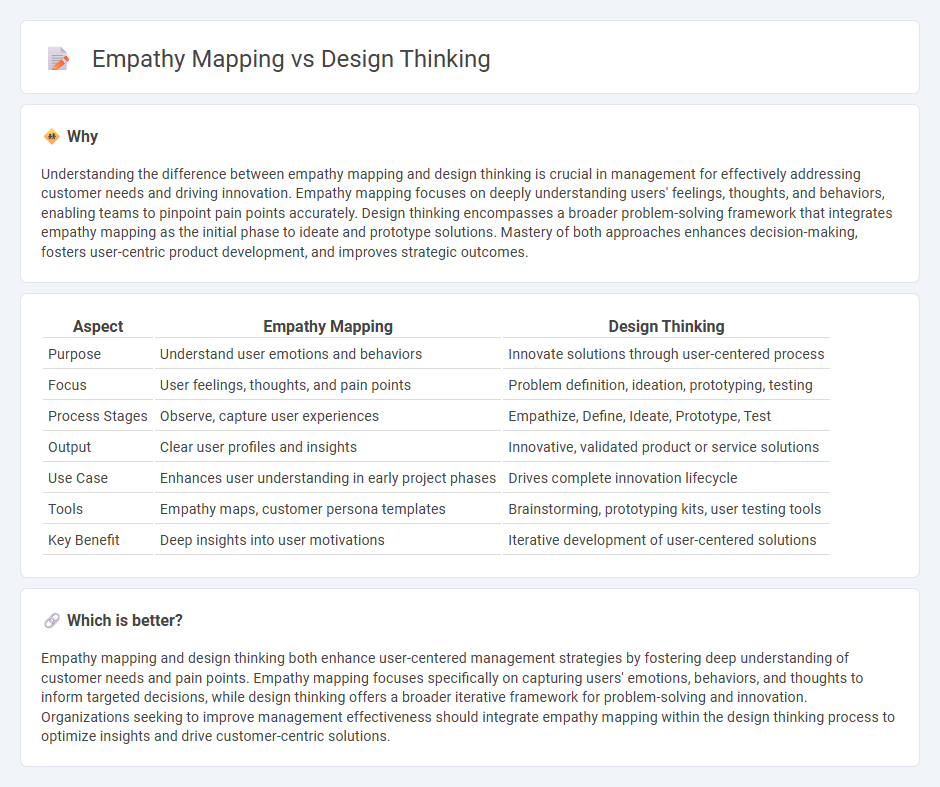Click the 'Use Case' row label
Viewport: 940px width, 787px height.
[x=78, y=478]
